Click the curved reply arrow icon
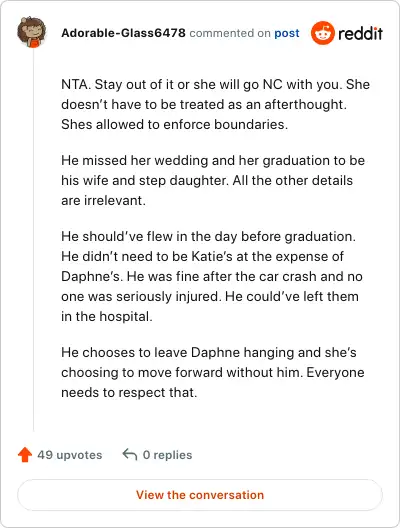The height and width of the screenshot is (528, 400). click(130, 454)
